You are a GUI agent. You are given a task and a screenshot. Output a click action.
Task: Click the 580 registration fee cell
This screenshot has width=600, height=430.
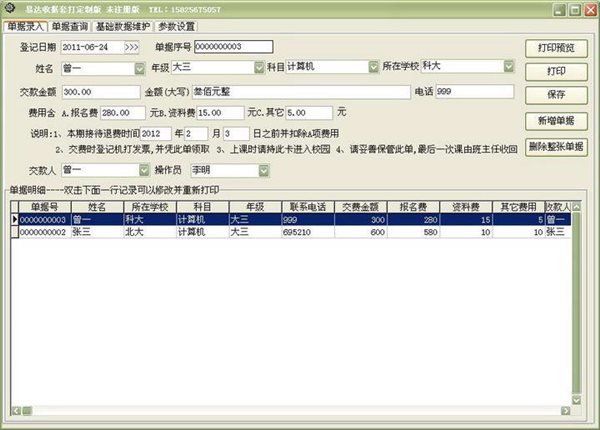[413, 232]
